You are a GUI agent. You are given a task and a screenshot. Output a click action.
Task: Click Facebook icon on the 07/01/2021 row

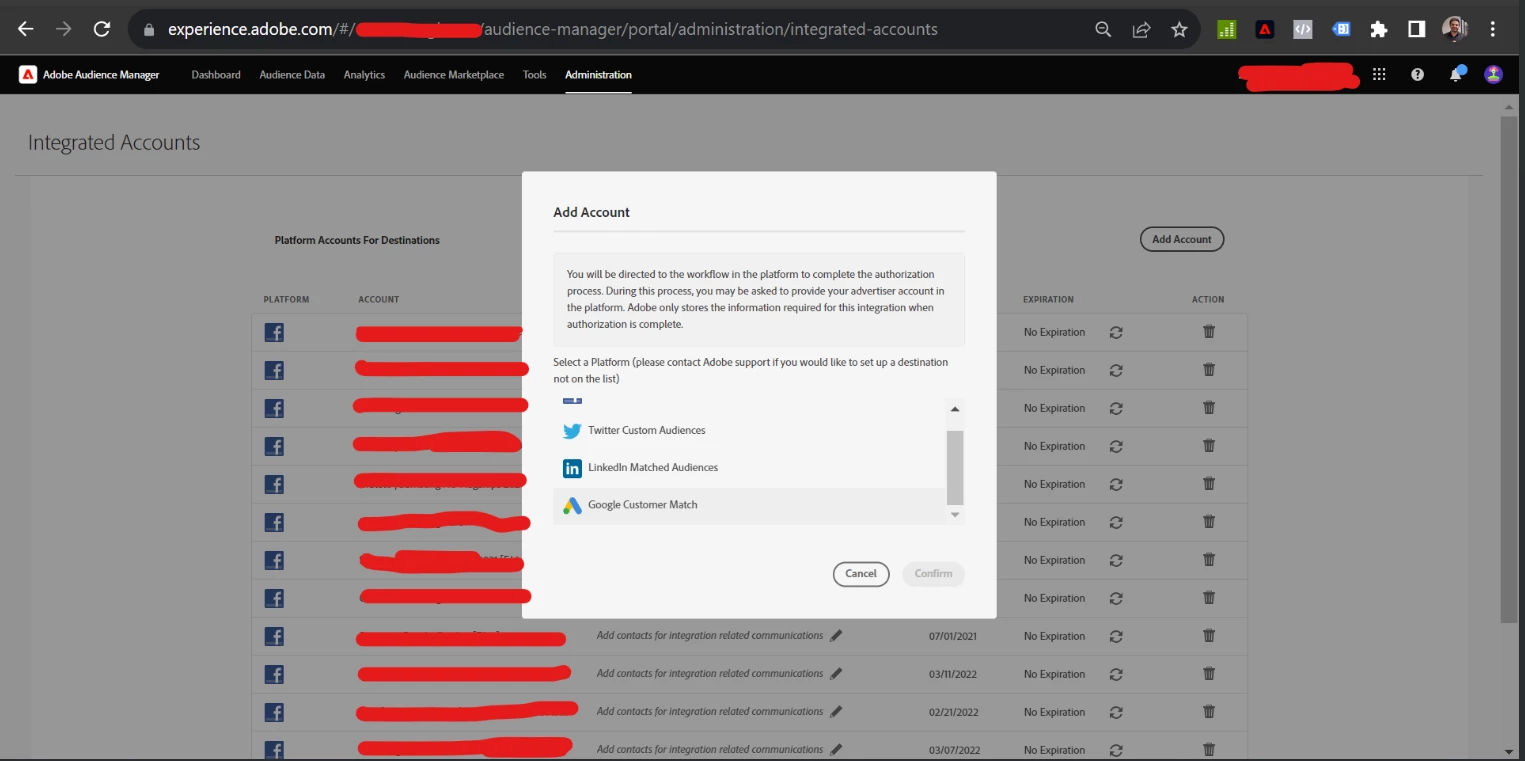click(x=274, y=636)
